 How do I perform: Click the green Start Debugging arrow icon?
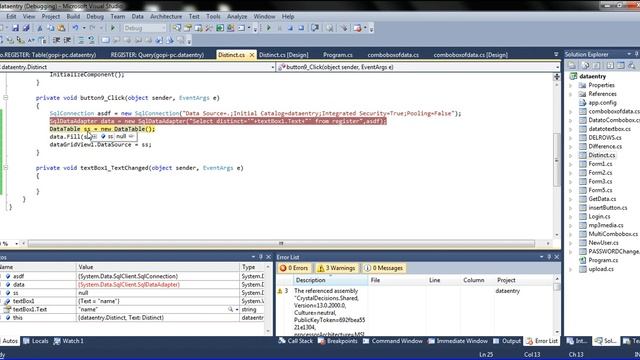pyautogui.click(x=113, y=28)
